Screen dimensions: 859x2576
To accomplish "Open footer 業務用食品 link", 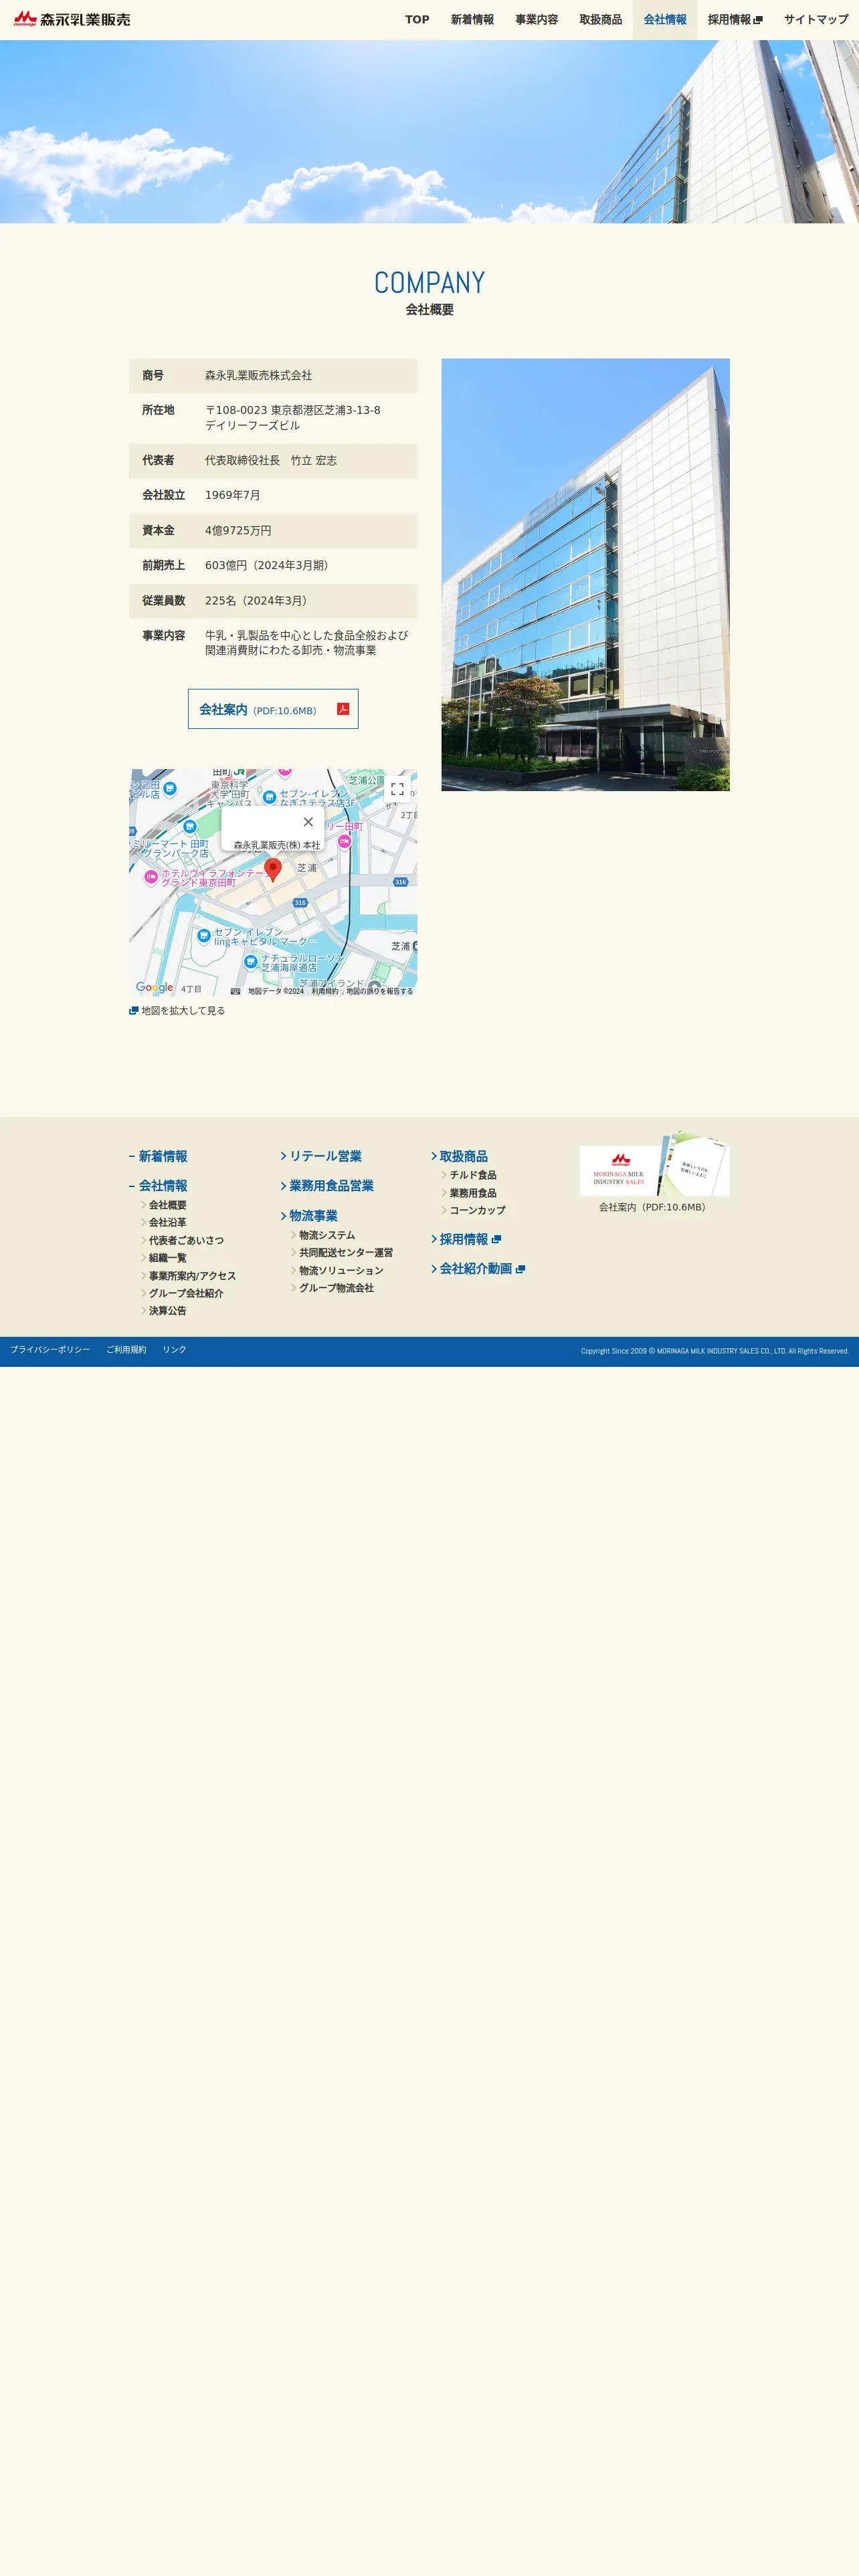I will coord(472,1193).
